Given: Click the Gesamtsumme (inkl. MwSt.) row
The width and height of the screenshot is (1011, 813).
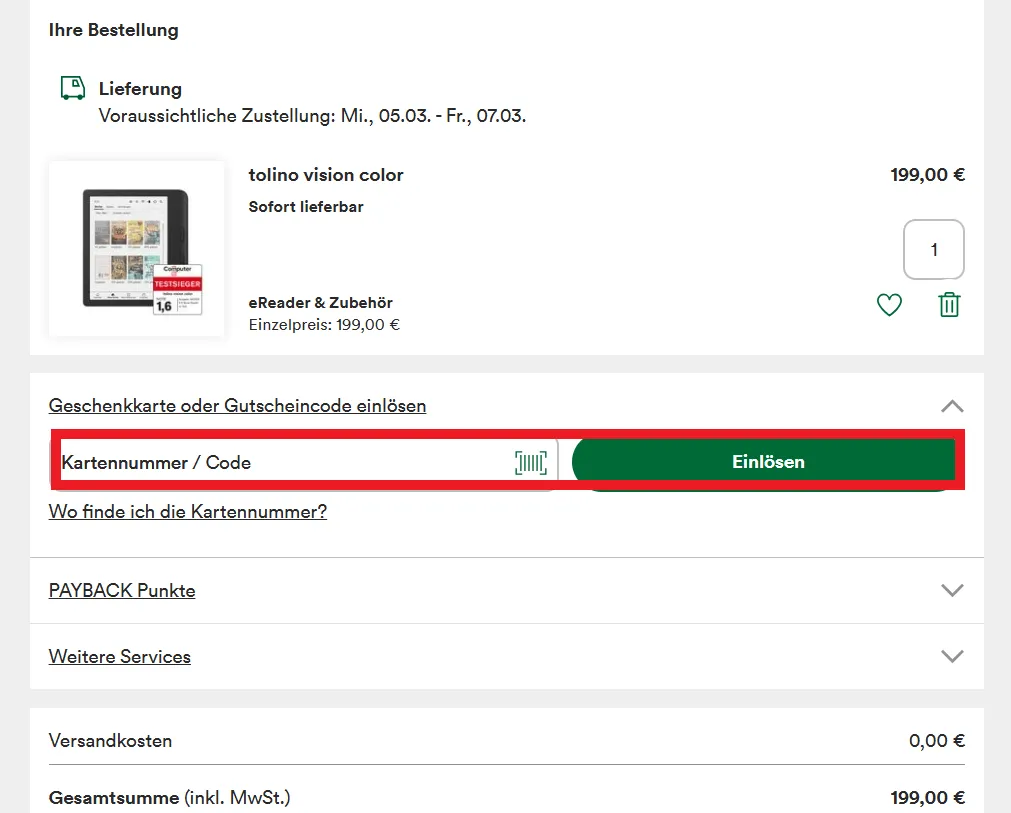Looking at the screenshot, I should [x=169, y=797].
